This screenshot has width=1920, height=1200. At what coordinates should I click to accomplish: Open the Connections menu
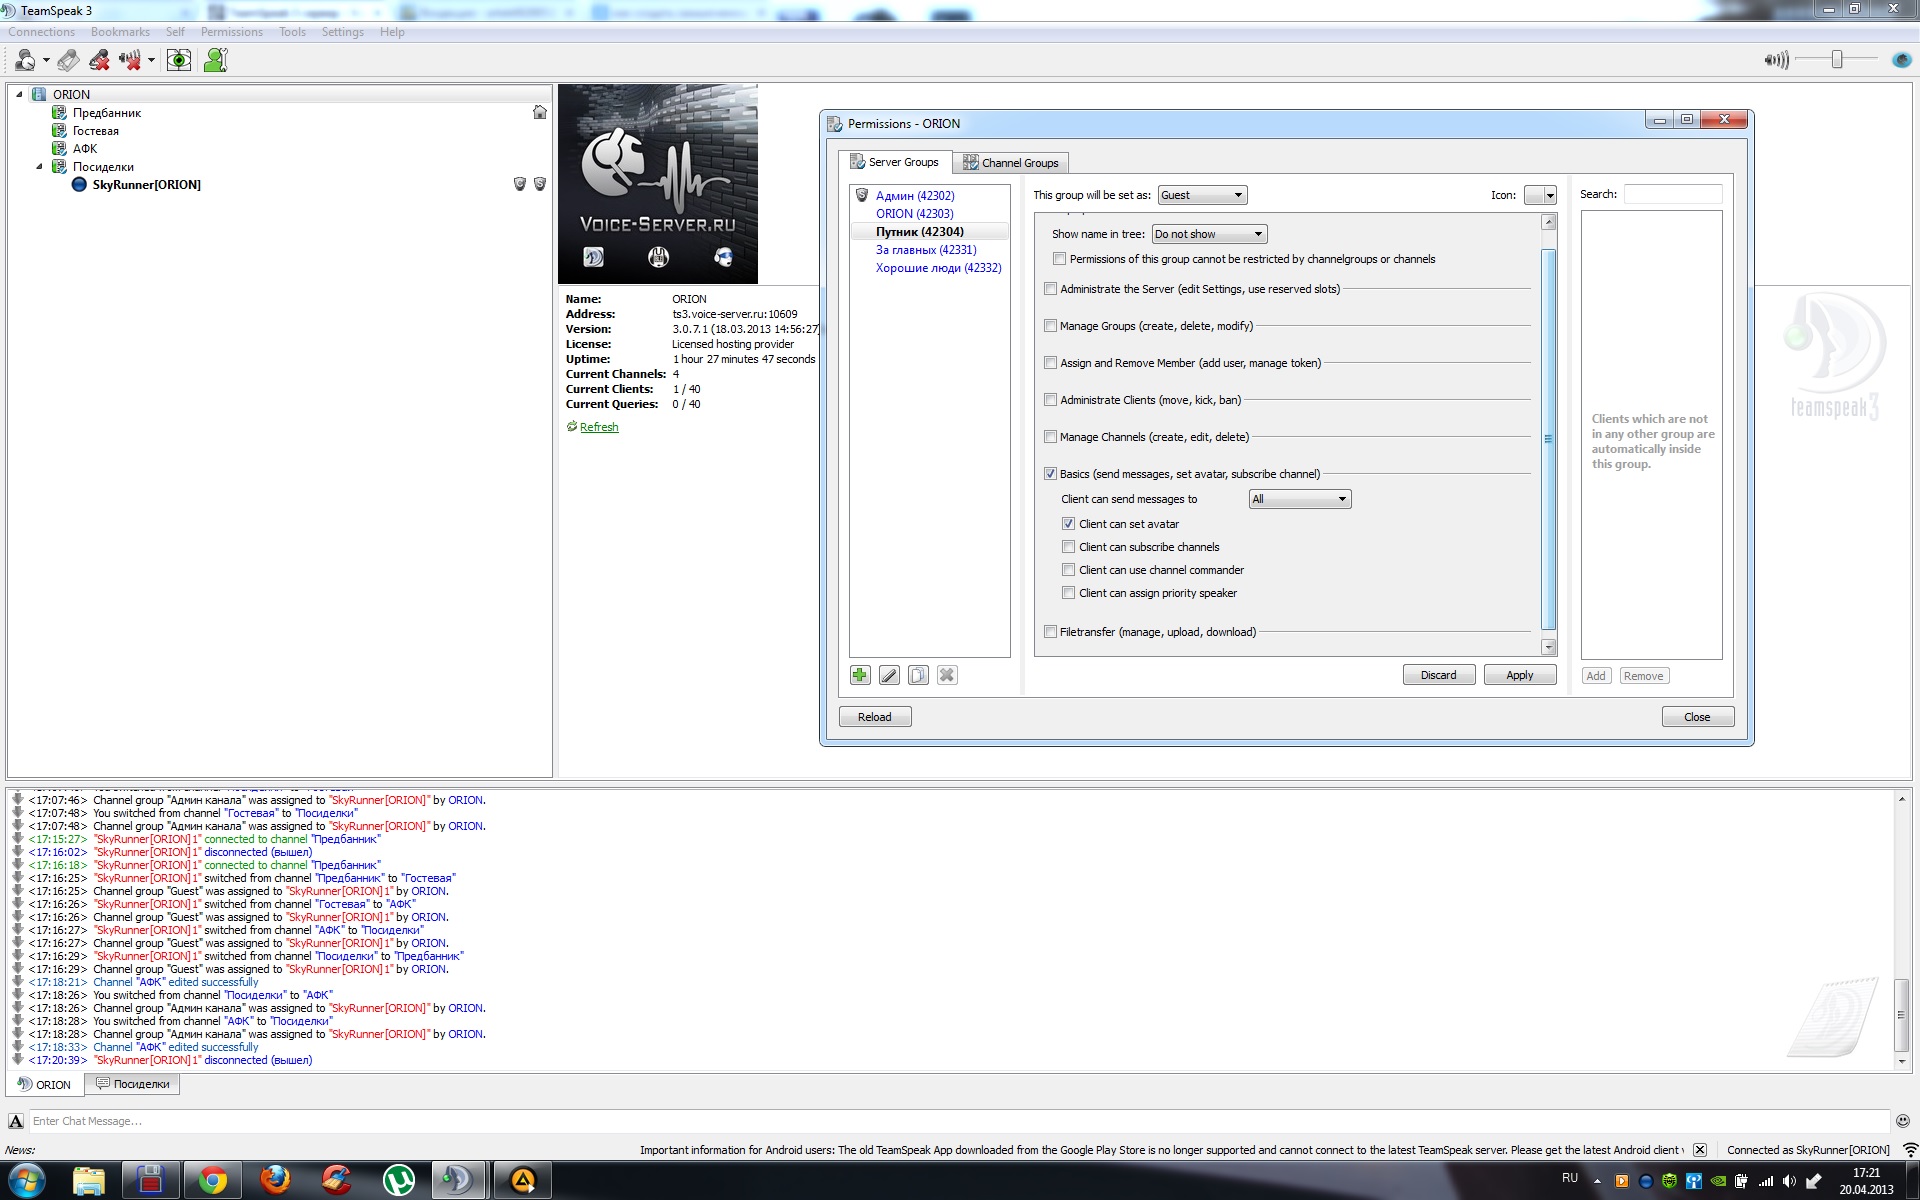41,32
